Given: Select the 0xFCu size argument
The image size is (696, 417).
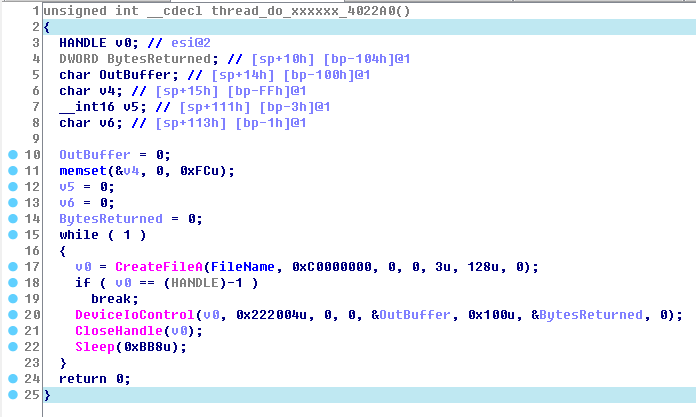Looking at the screenshot, I should click(200, 171).
